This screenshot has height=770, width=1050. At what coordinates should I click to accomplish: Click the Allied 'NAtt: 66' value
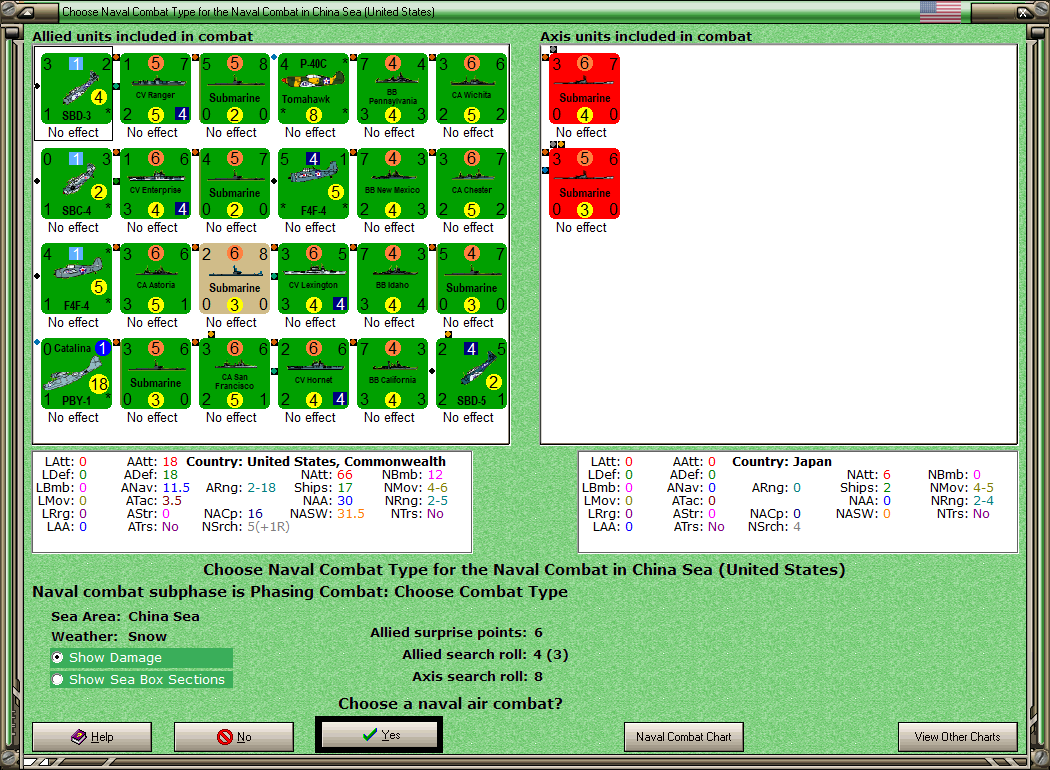point(327,475)
